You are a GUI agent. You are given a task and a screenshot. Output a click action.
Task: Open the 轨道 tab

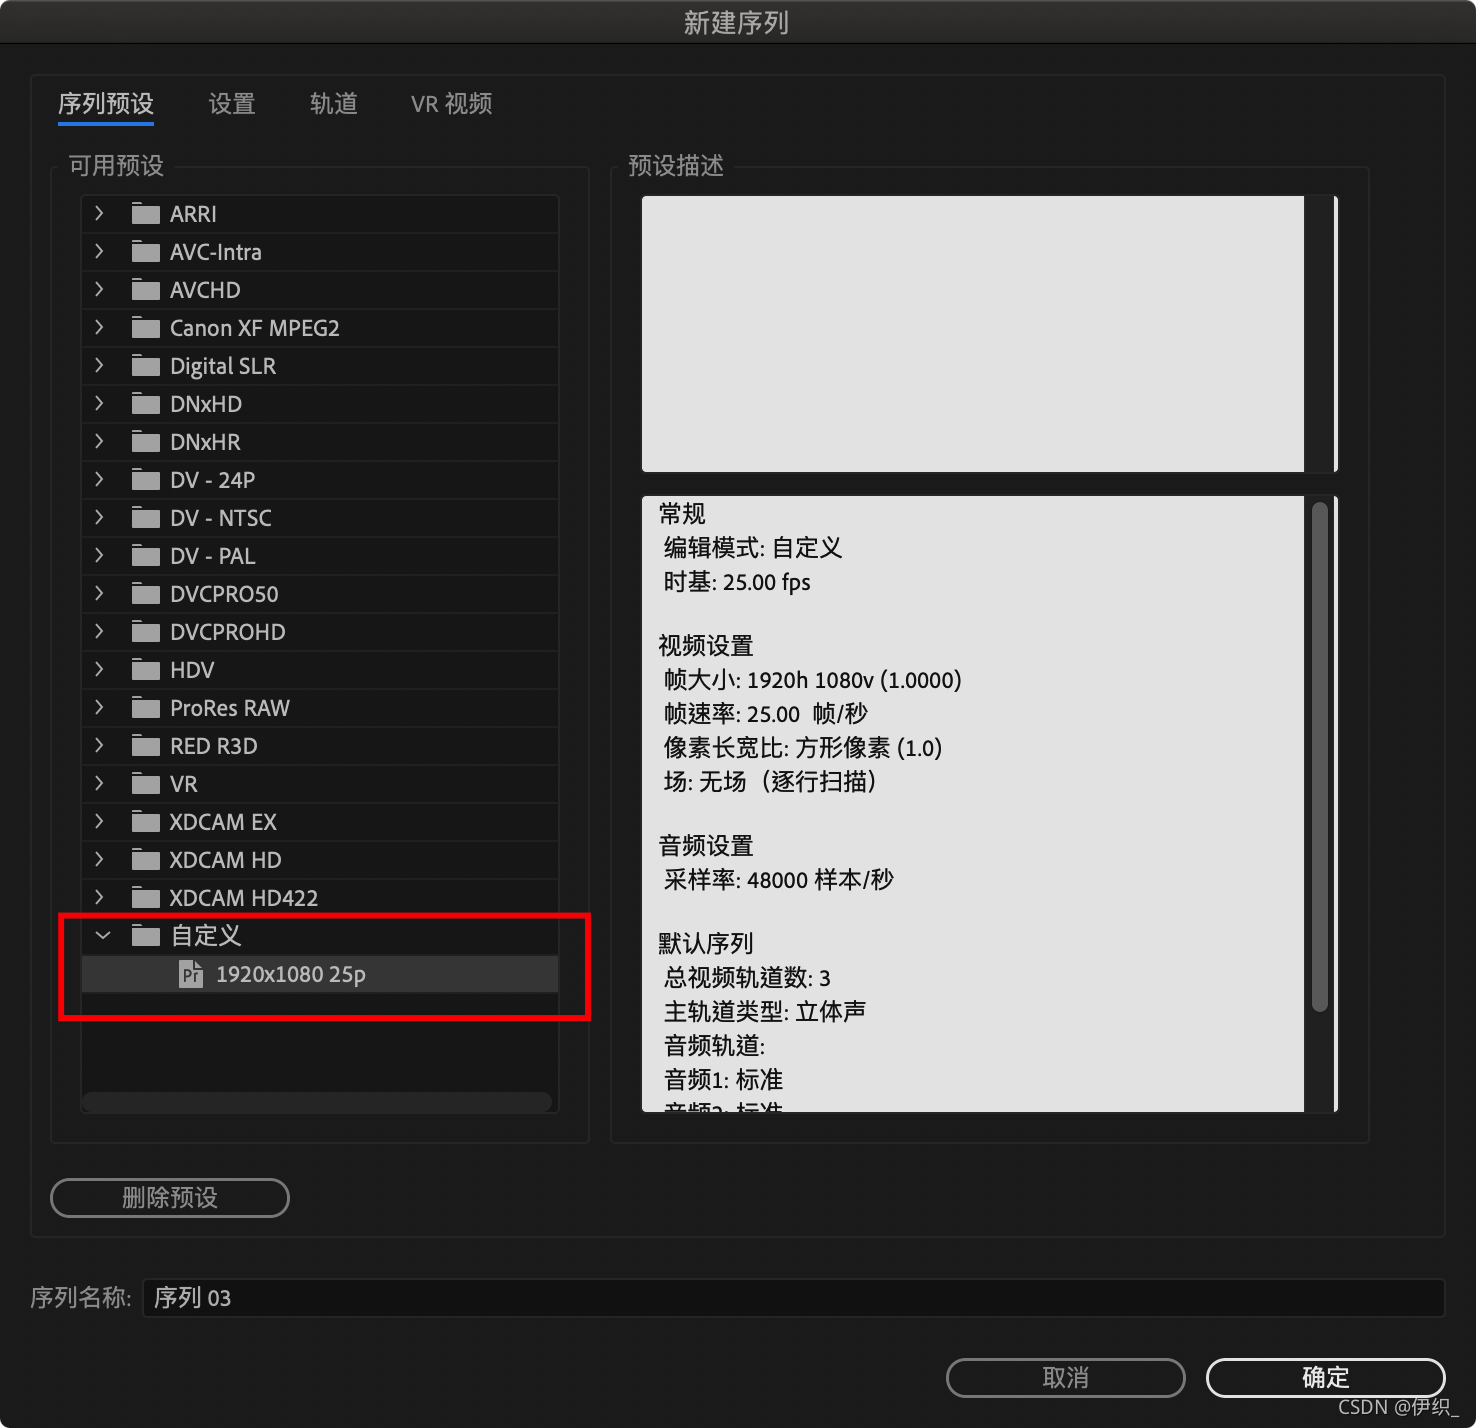[x=334, y=104]
